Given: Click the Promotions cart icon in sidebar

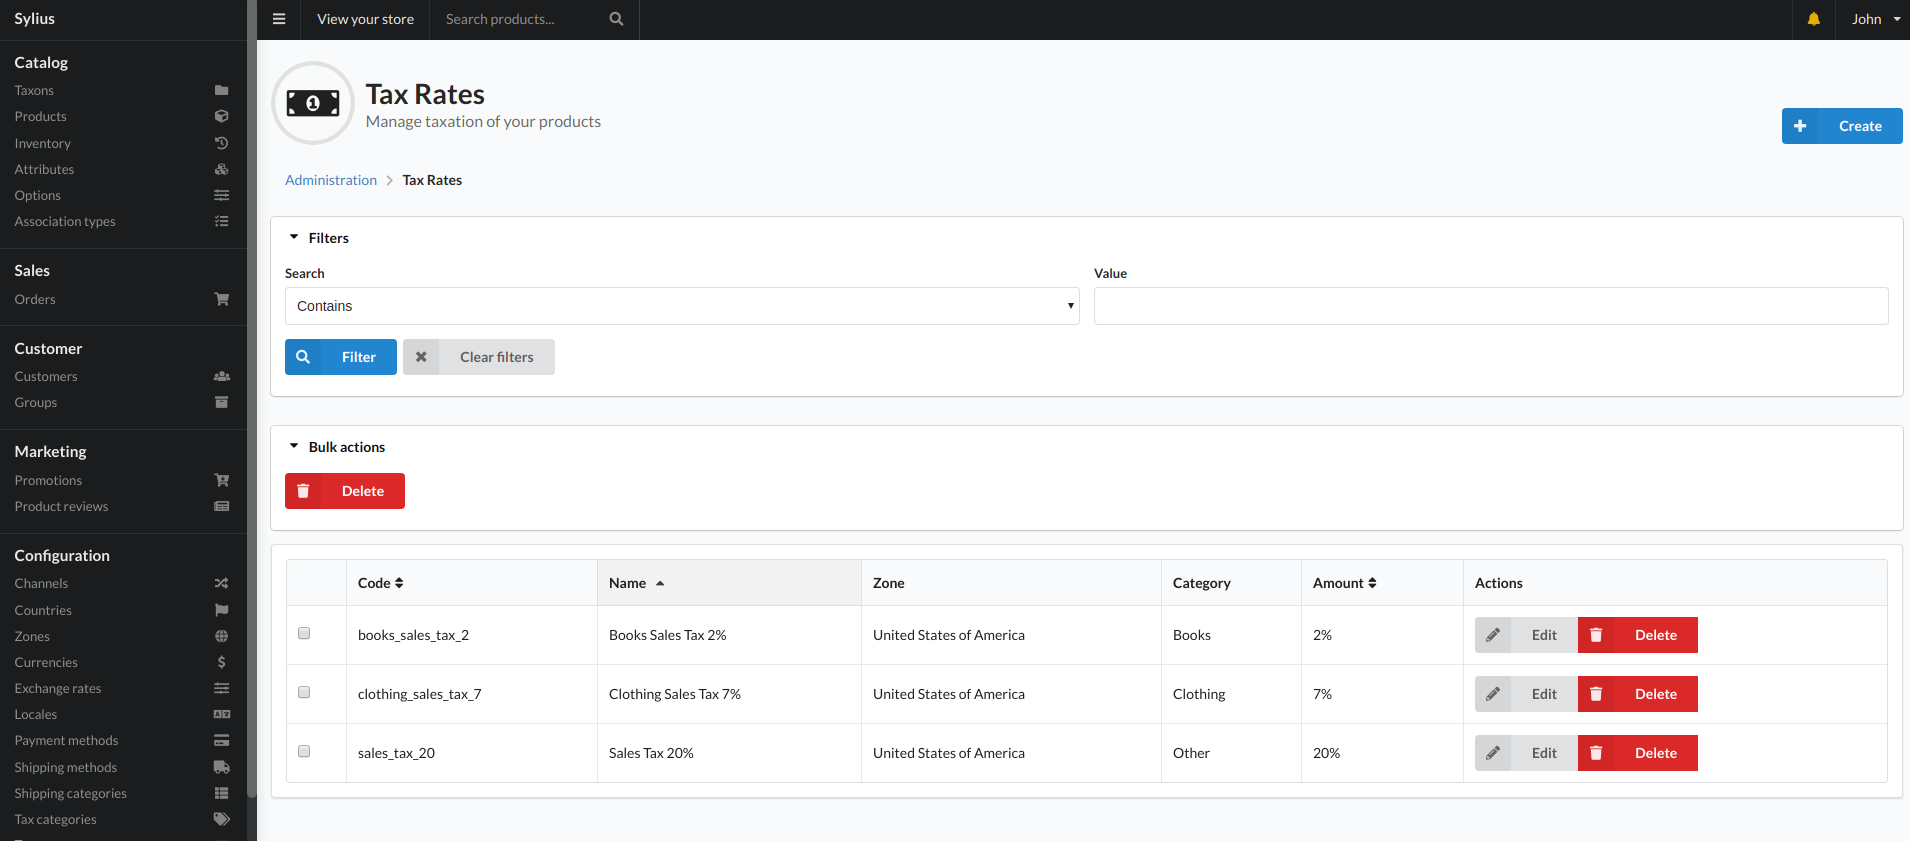Looking at the screenshot, I should pos(221,480).
